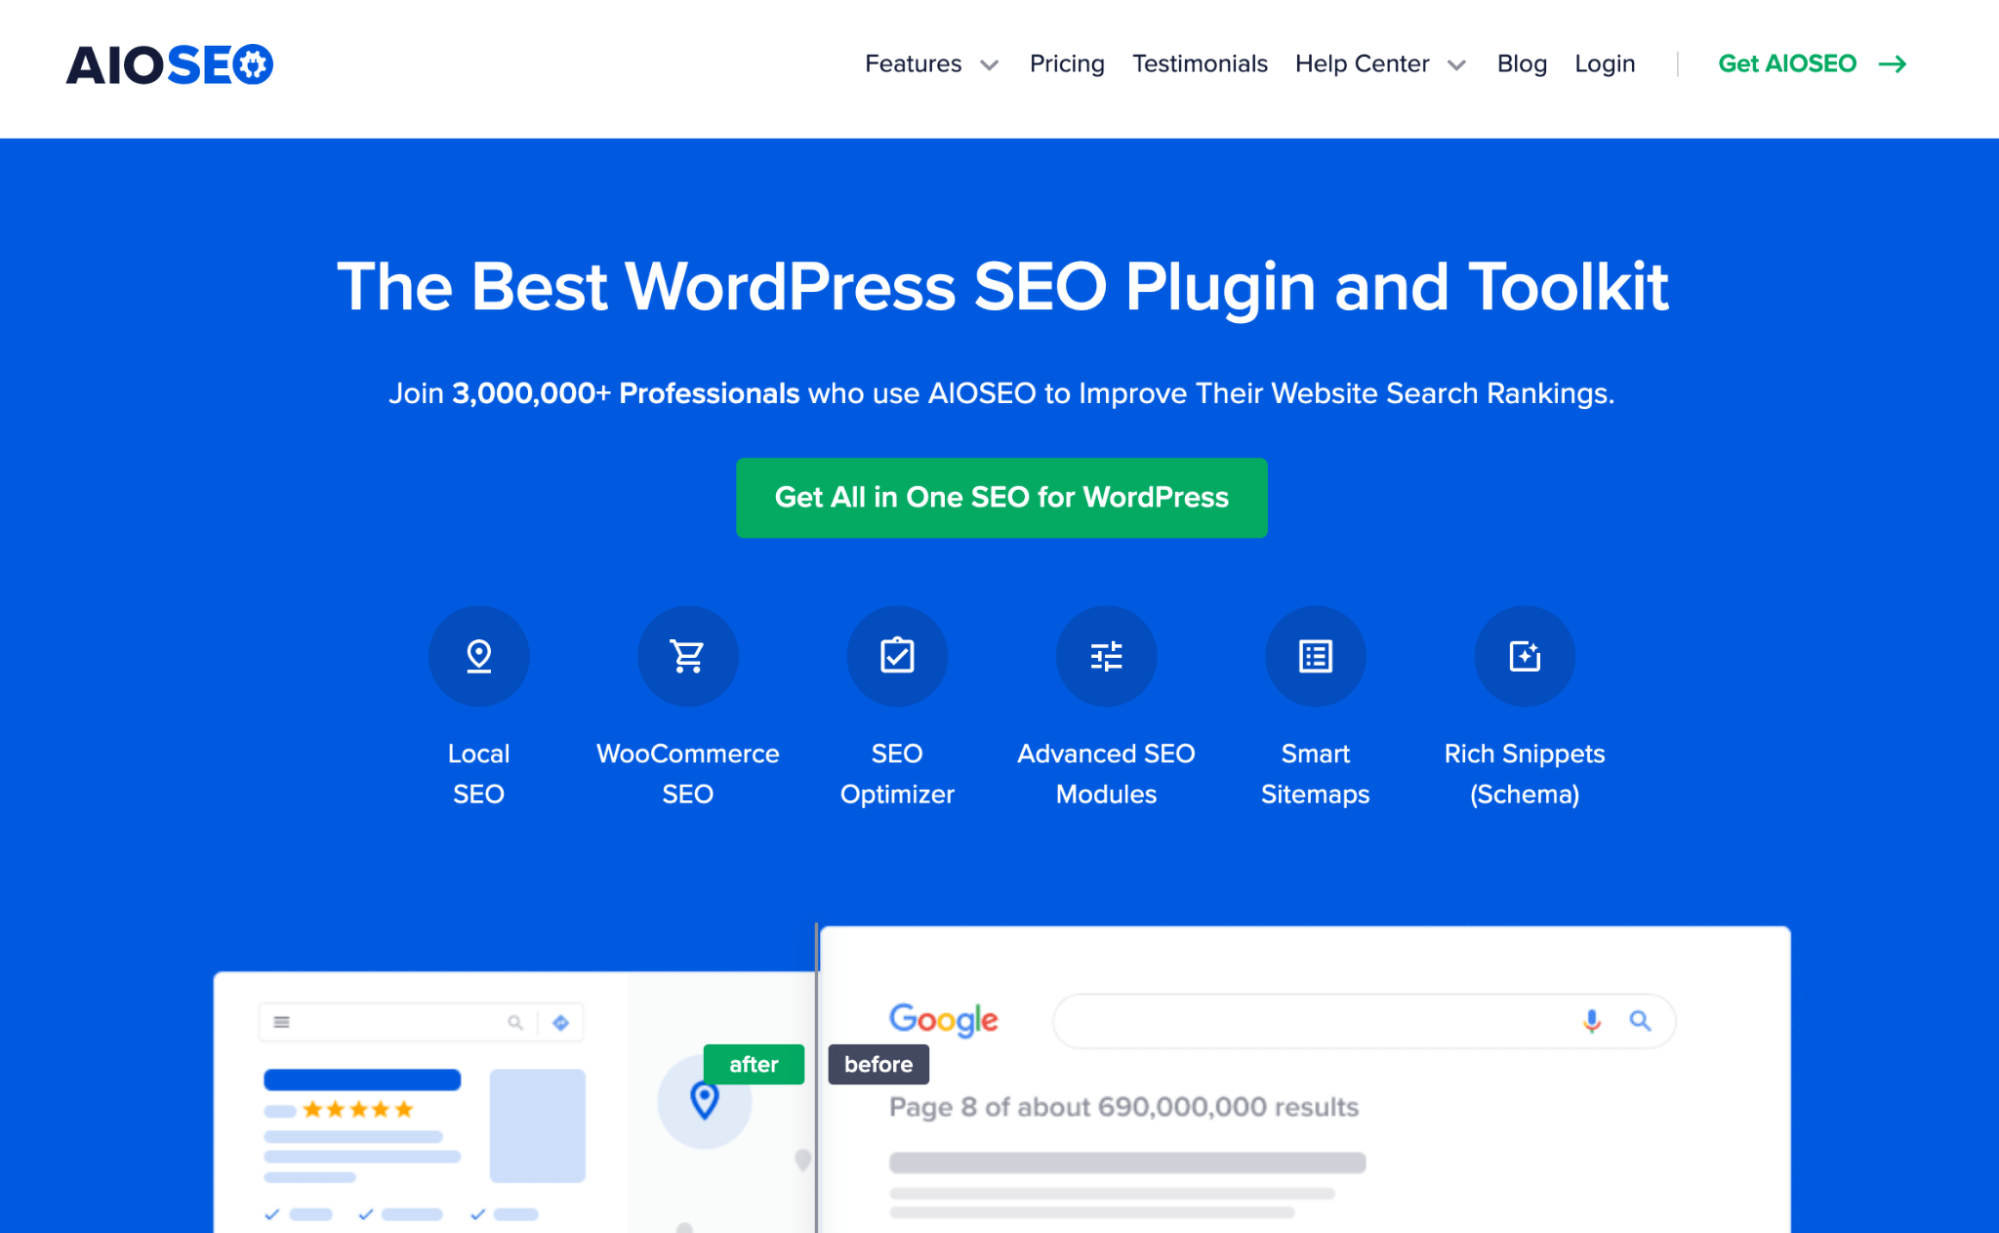Click the Get AIOSEO link
This screenshot has width=1999, height=1233.
tap(1787, 64)
